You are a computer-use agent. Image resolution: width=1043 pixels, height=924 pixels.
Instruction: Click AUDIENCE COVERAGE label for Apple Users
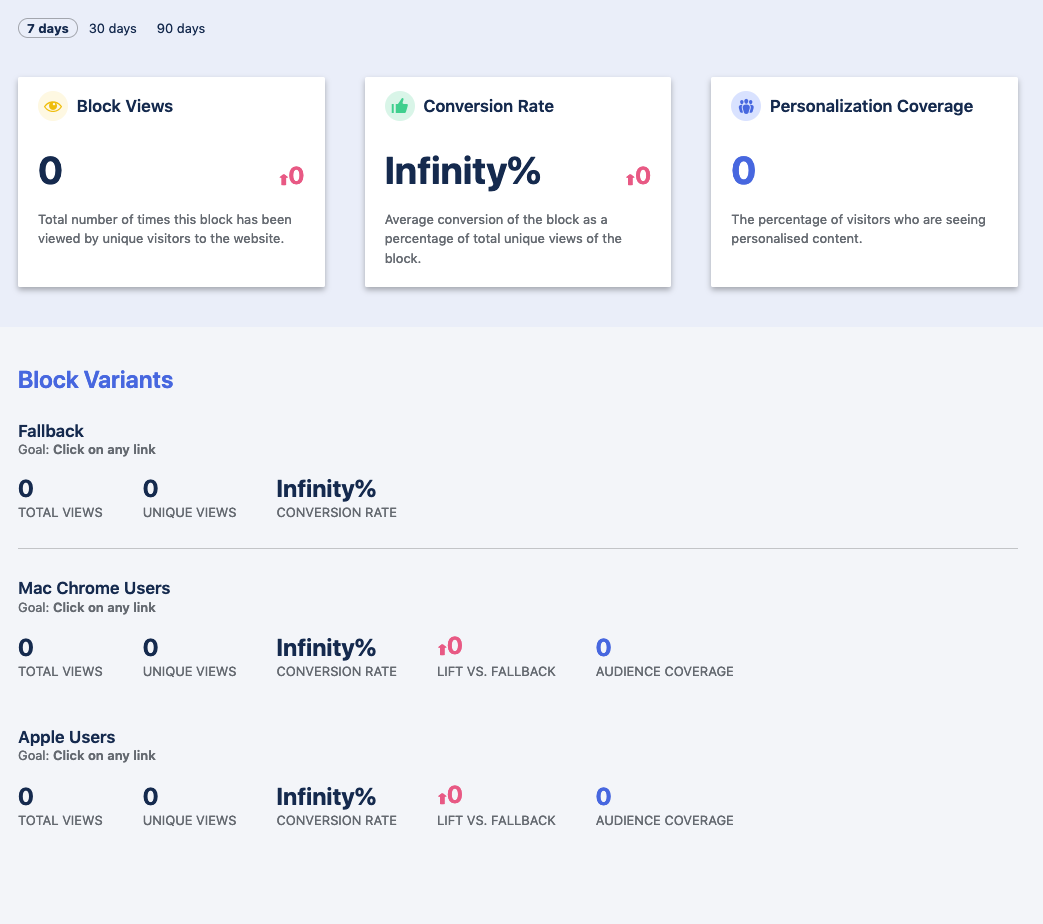click(665, 820)
